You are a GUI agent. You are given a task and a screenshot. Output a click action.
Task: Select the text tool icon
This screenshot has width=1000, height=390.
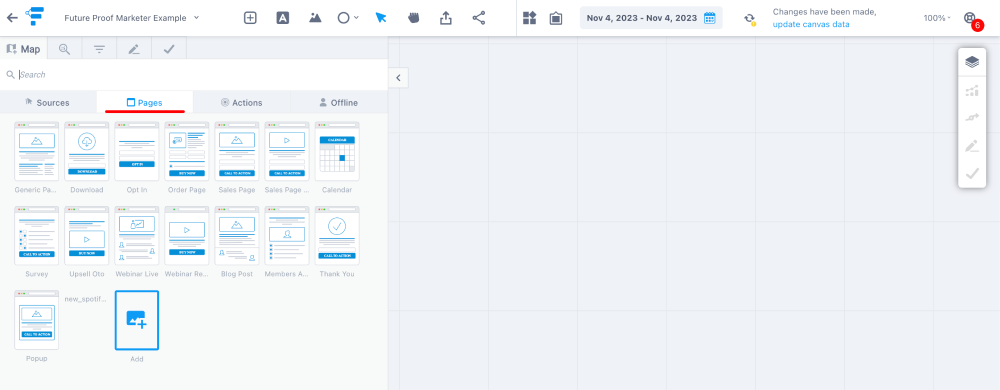283,18
